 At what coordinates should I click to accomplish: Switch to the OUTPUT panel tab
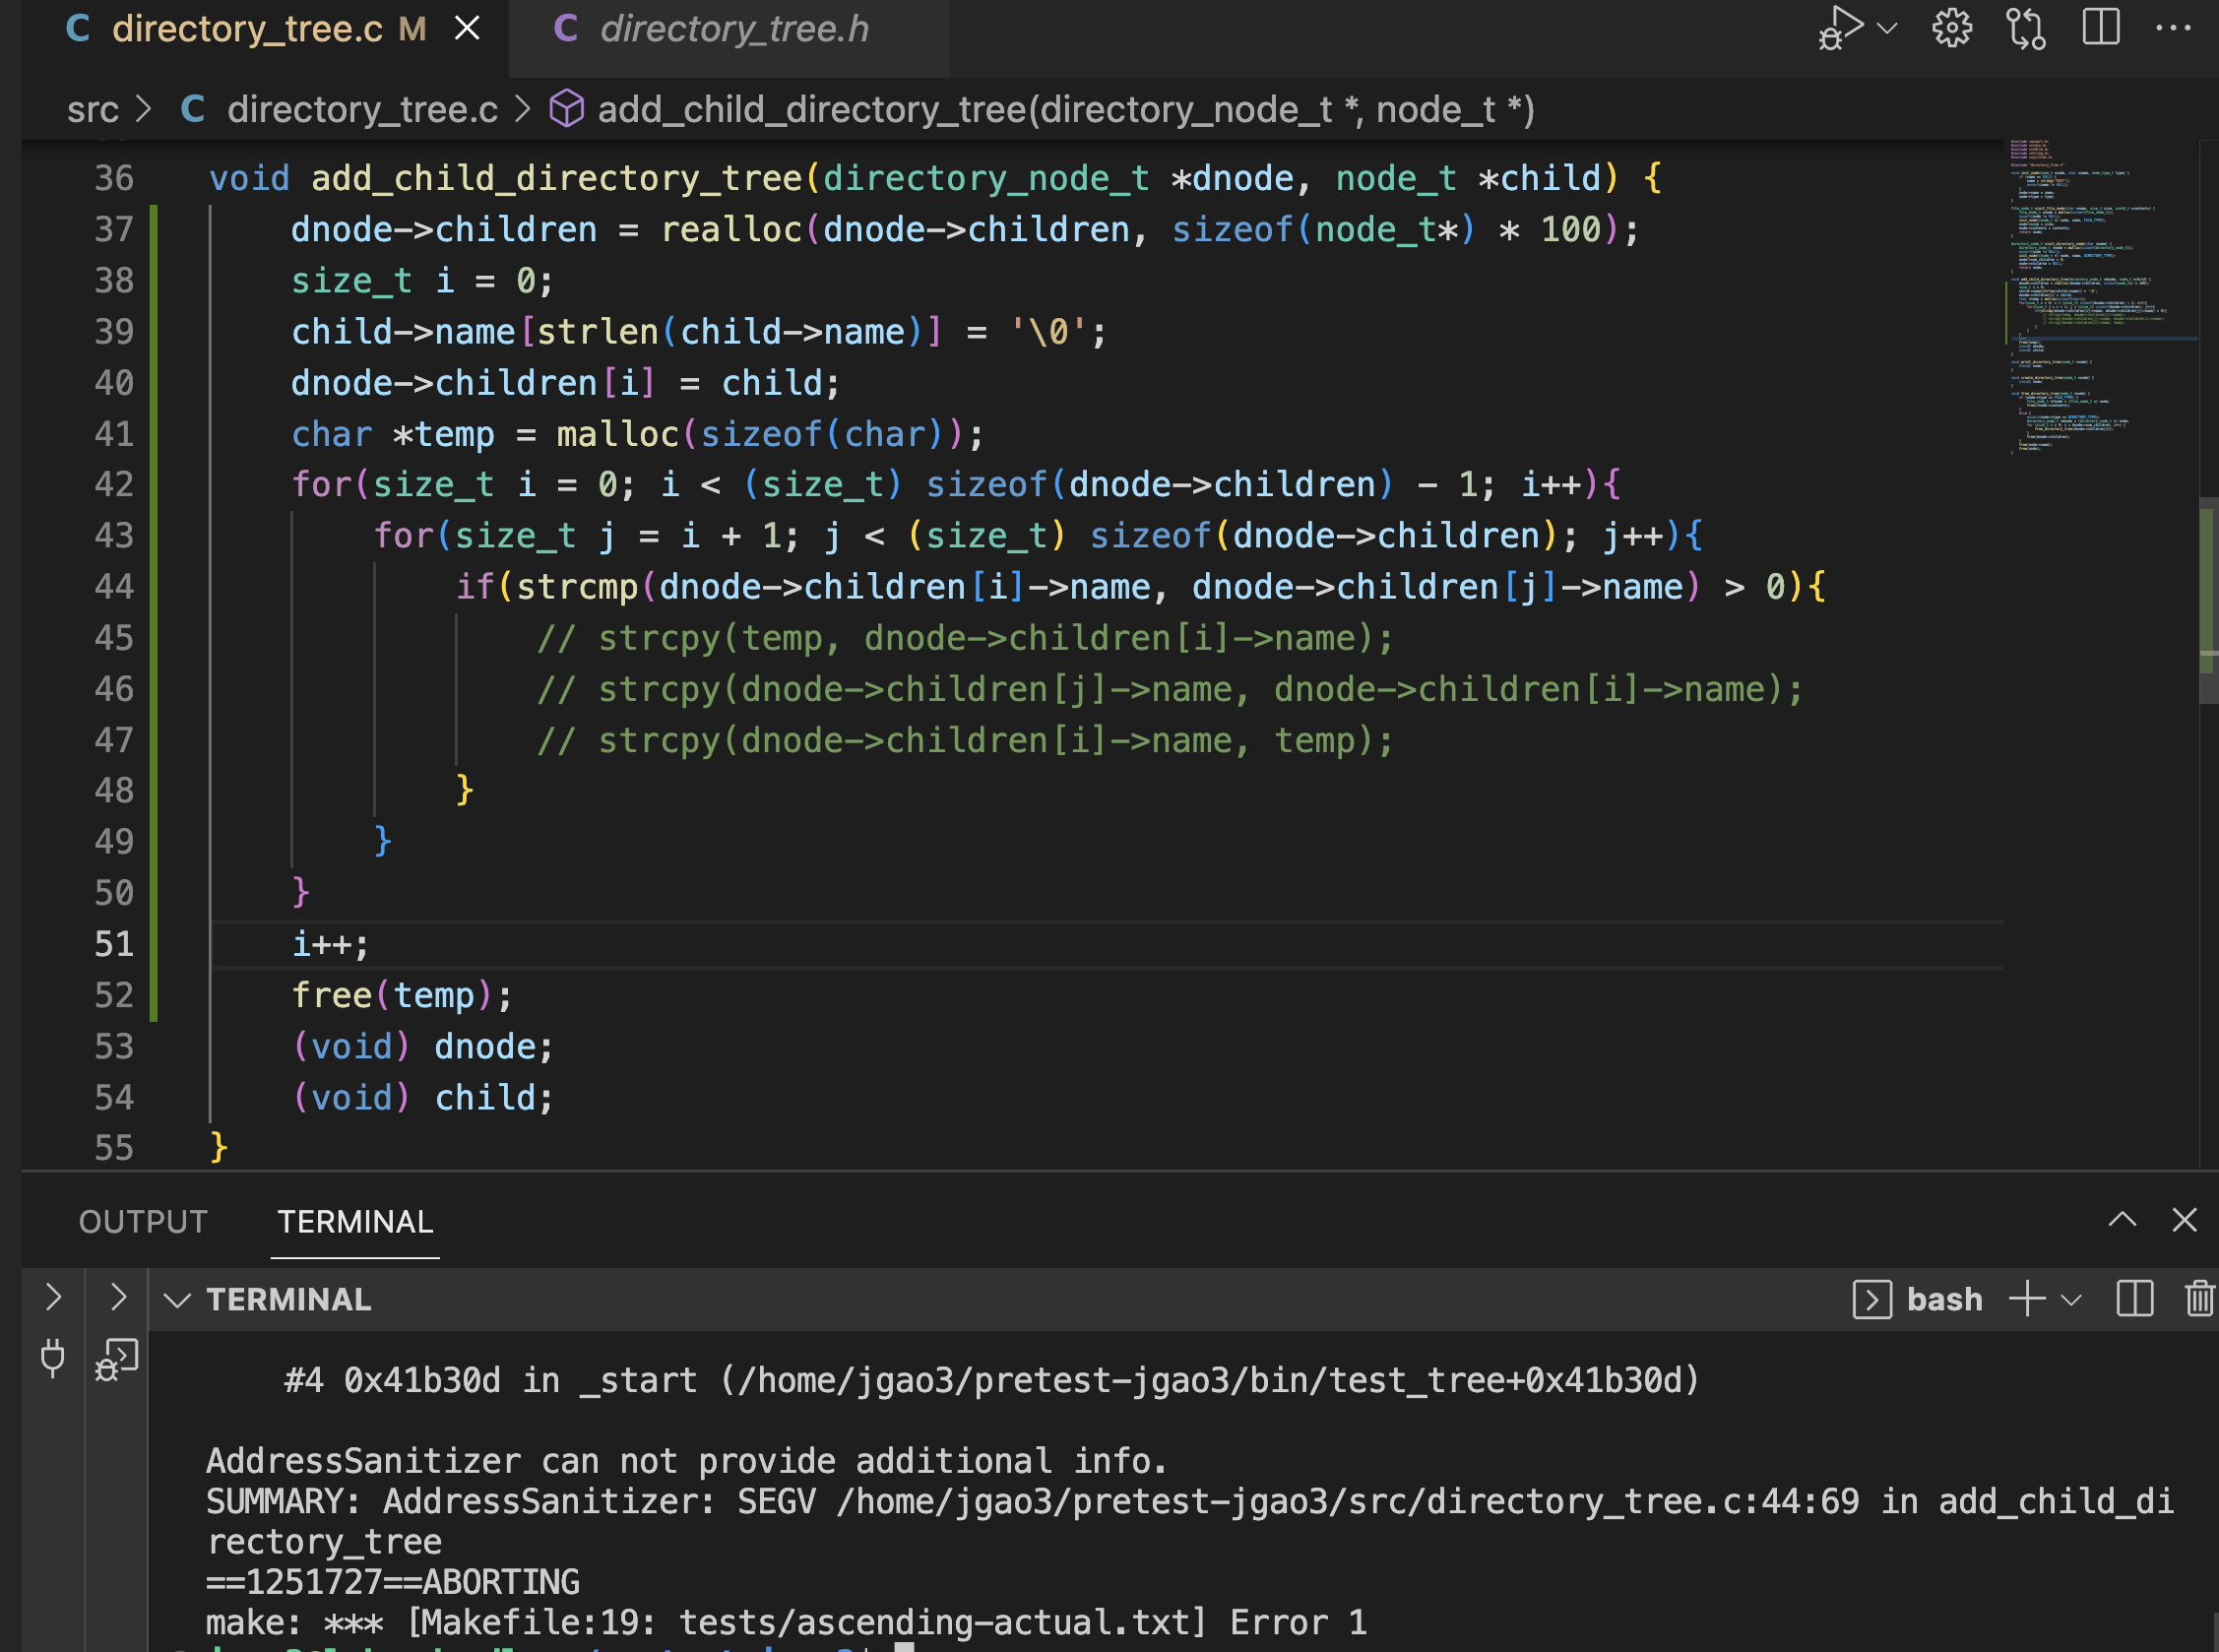click(143, 1221)
